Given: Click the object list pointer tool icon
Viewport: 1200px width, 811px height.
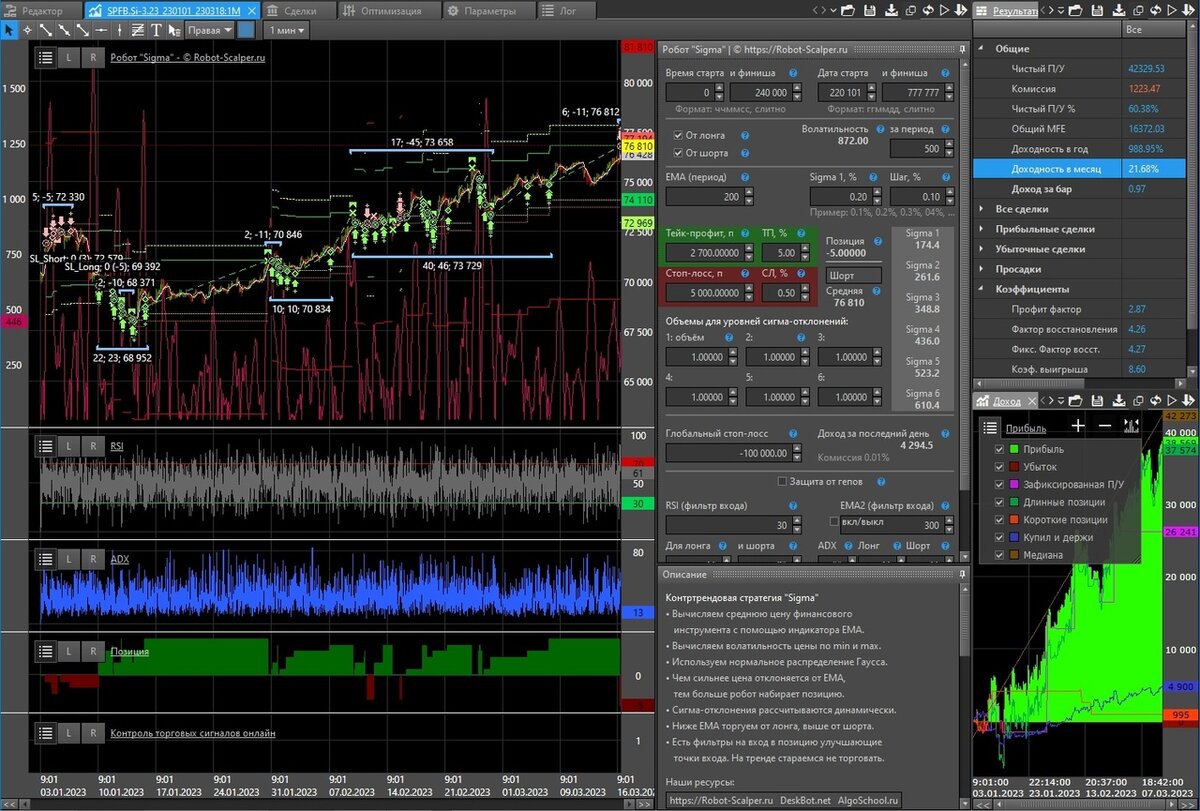Looking at the screenshot, I should [174, 30].
